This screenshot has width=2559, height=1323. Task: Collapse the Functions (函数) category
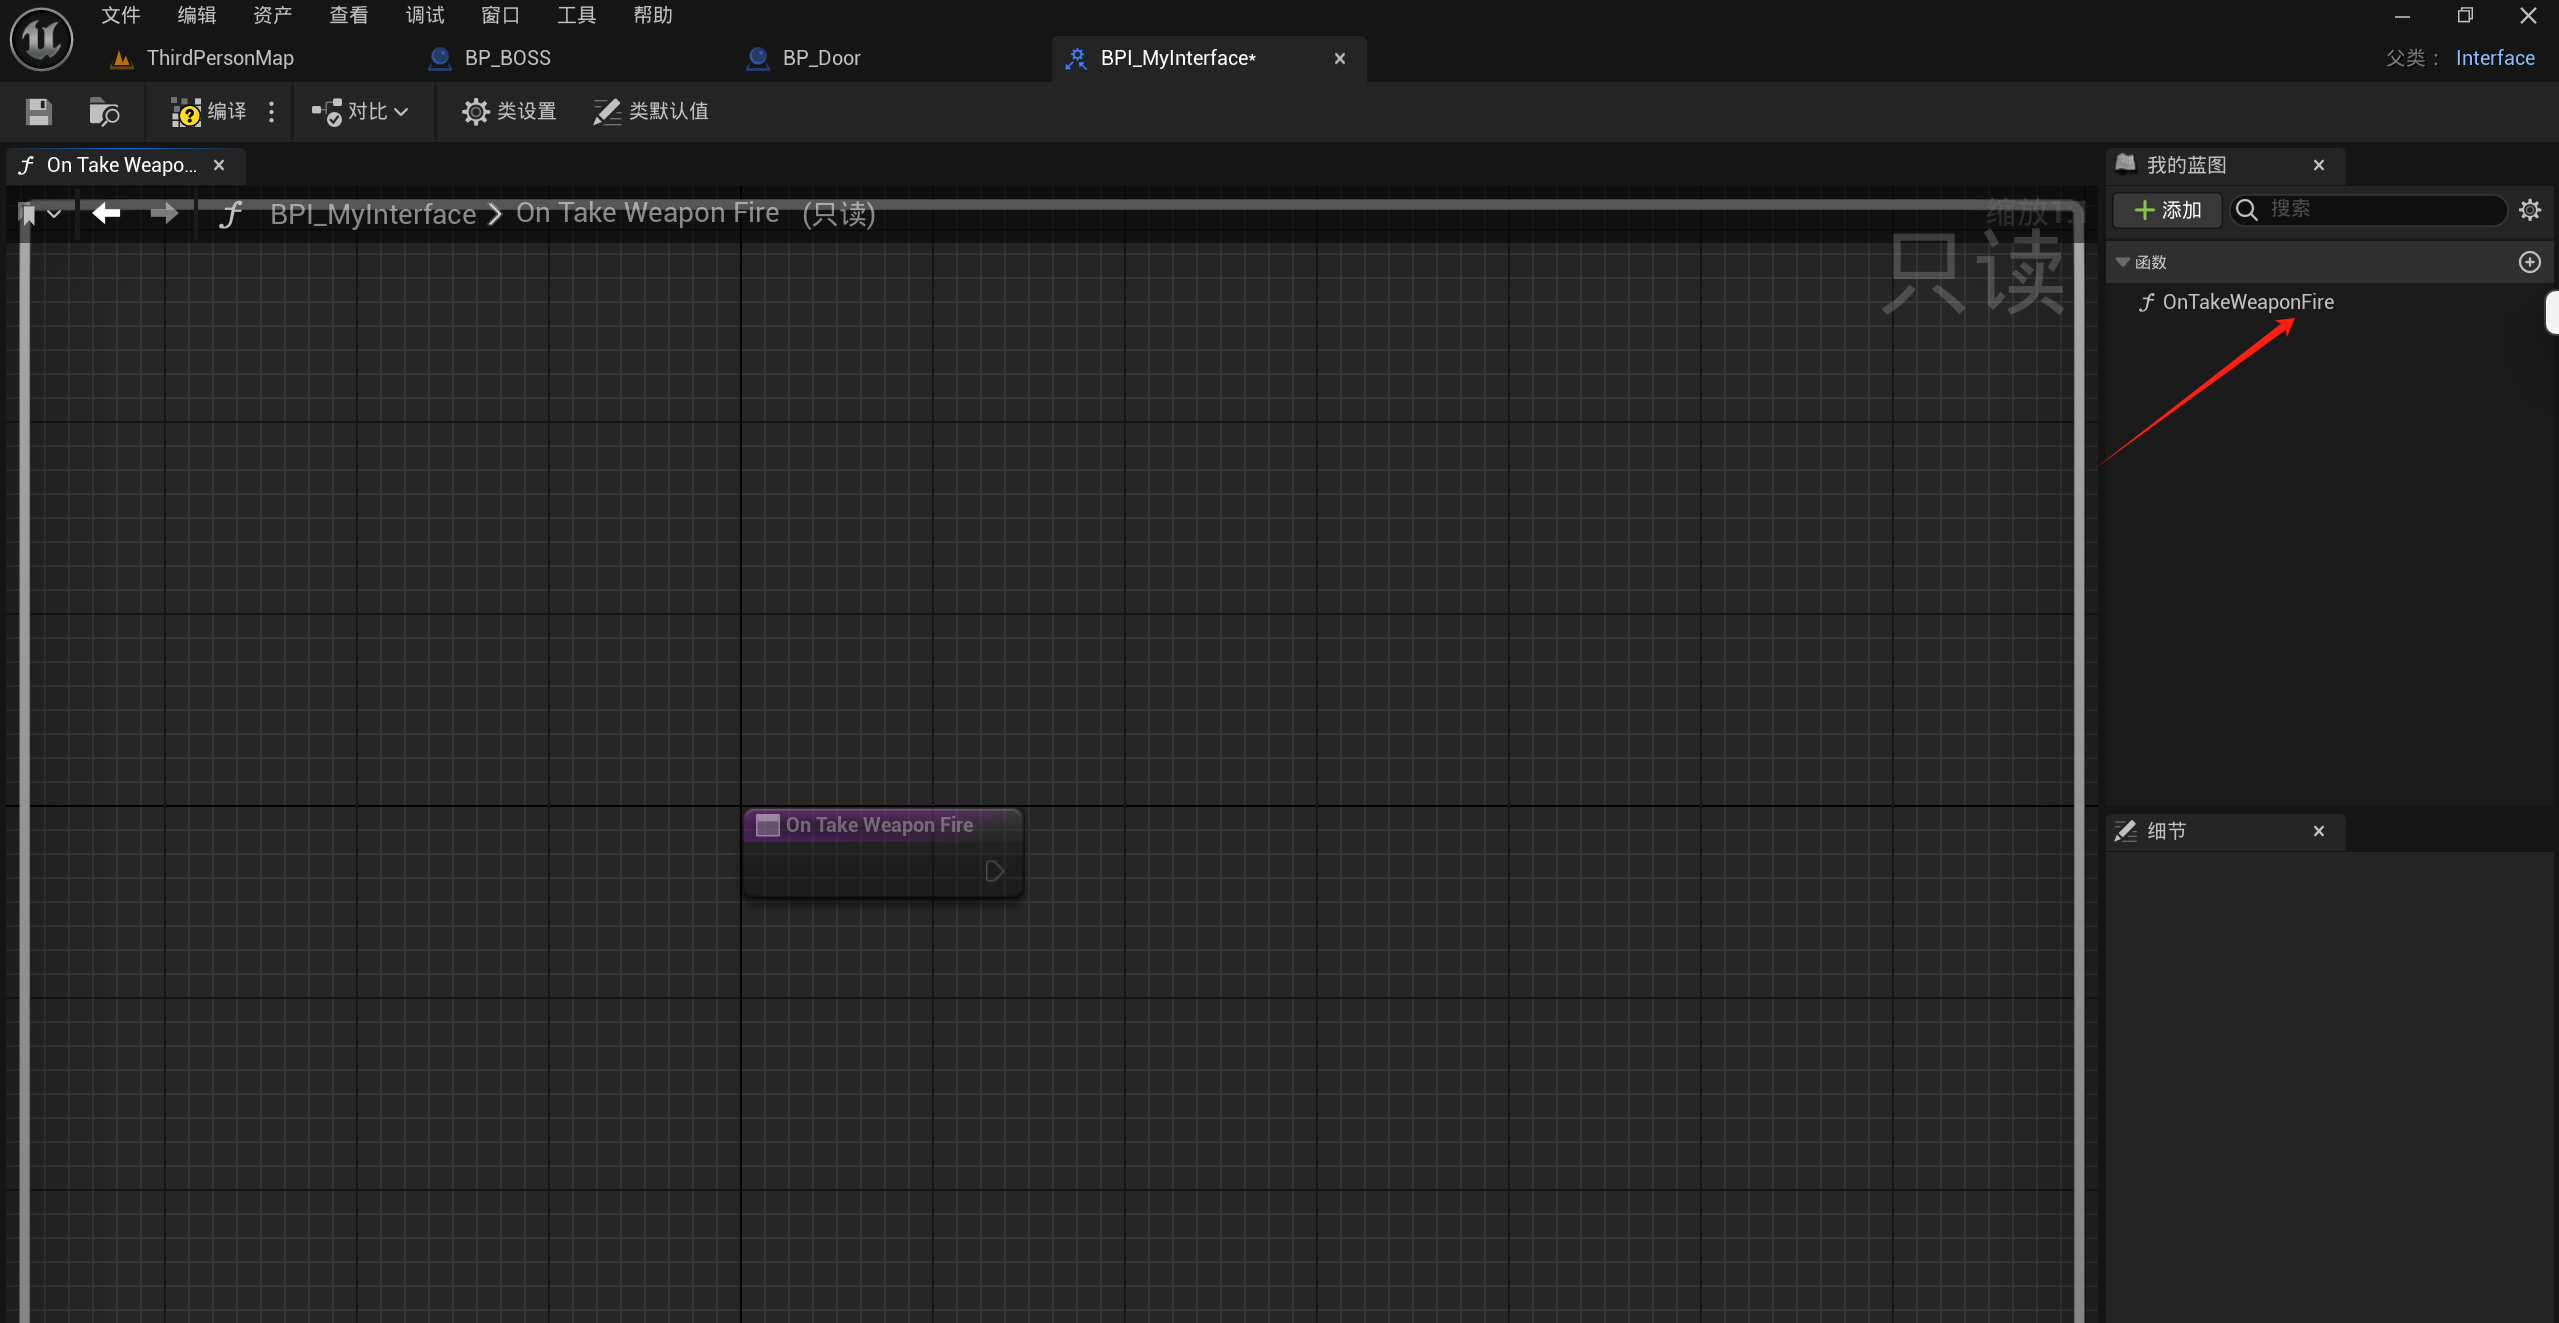(x=2122, y=262)
